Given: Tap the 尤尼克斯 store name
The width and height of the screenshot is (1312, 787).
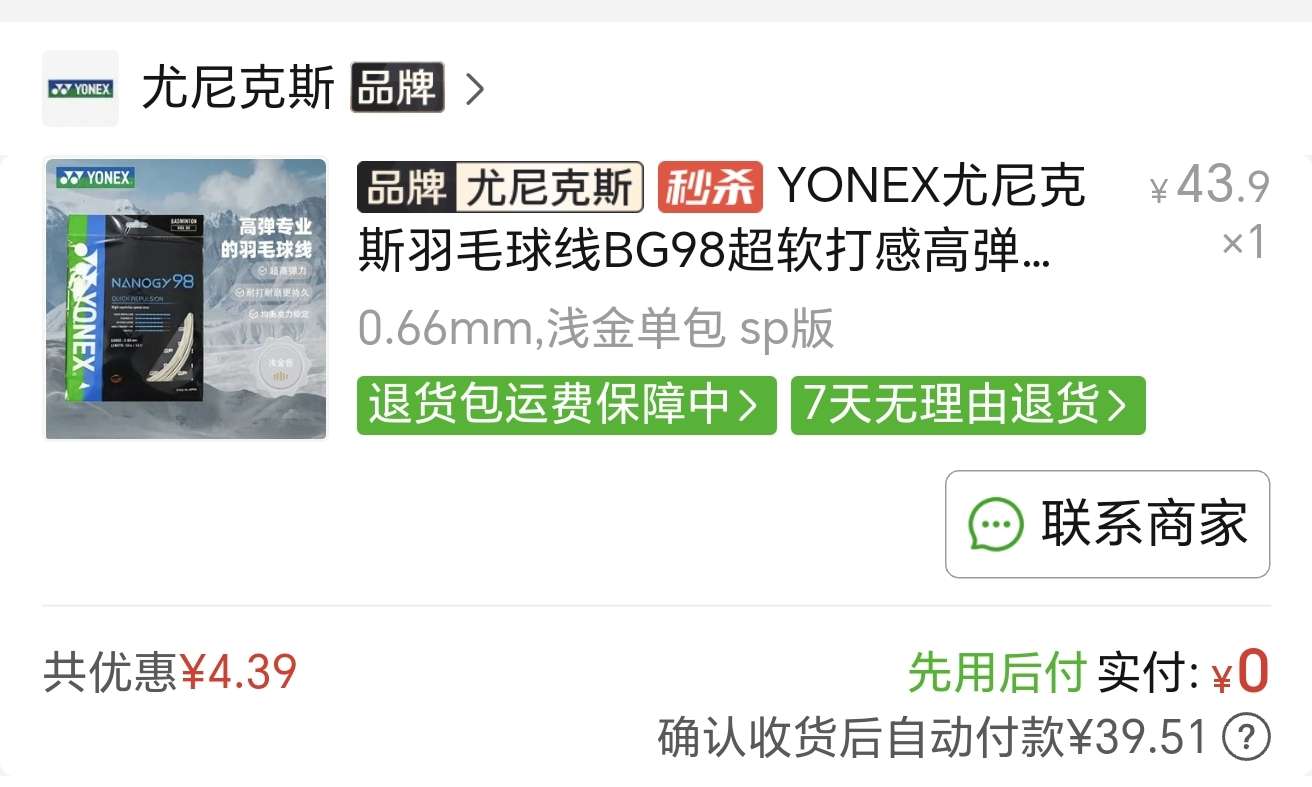Looking at the screenshot, I should 238,88.
